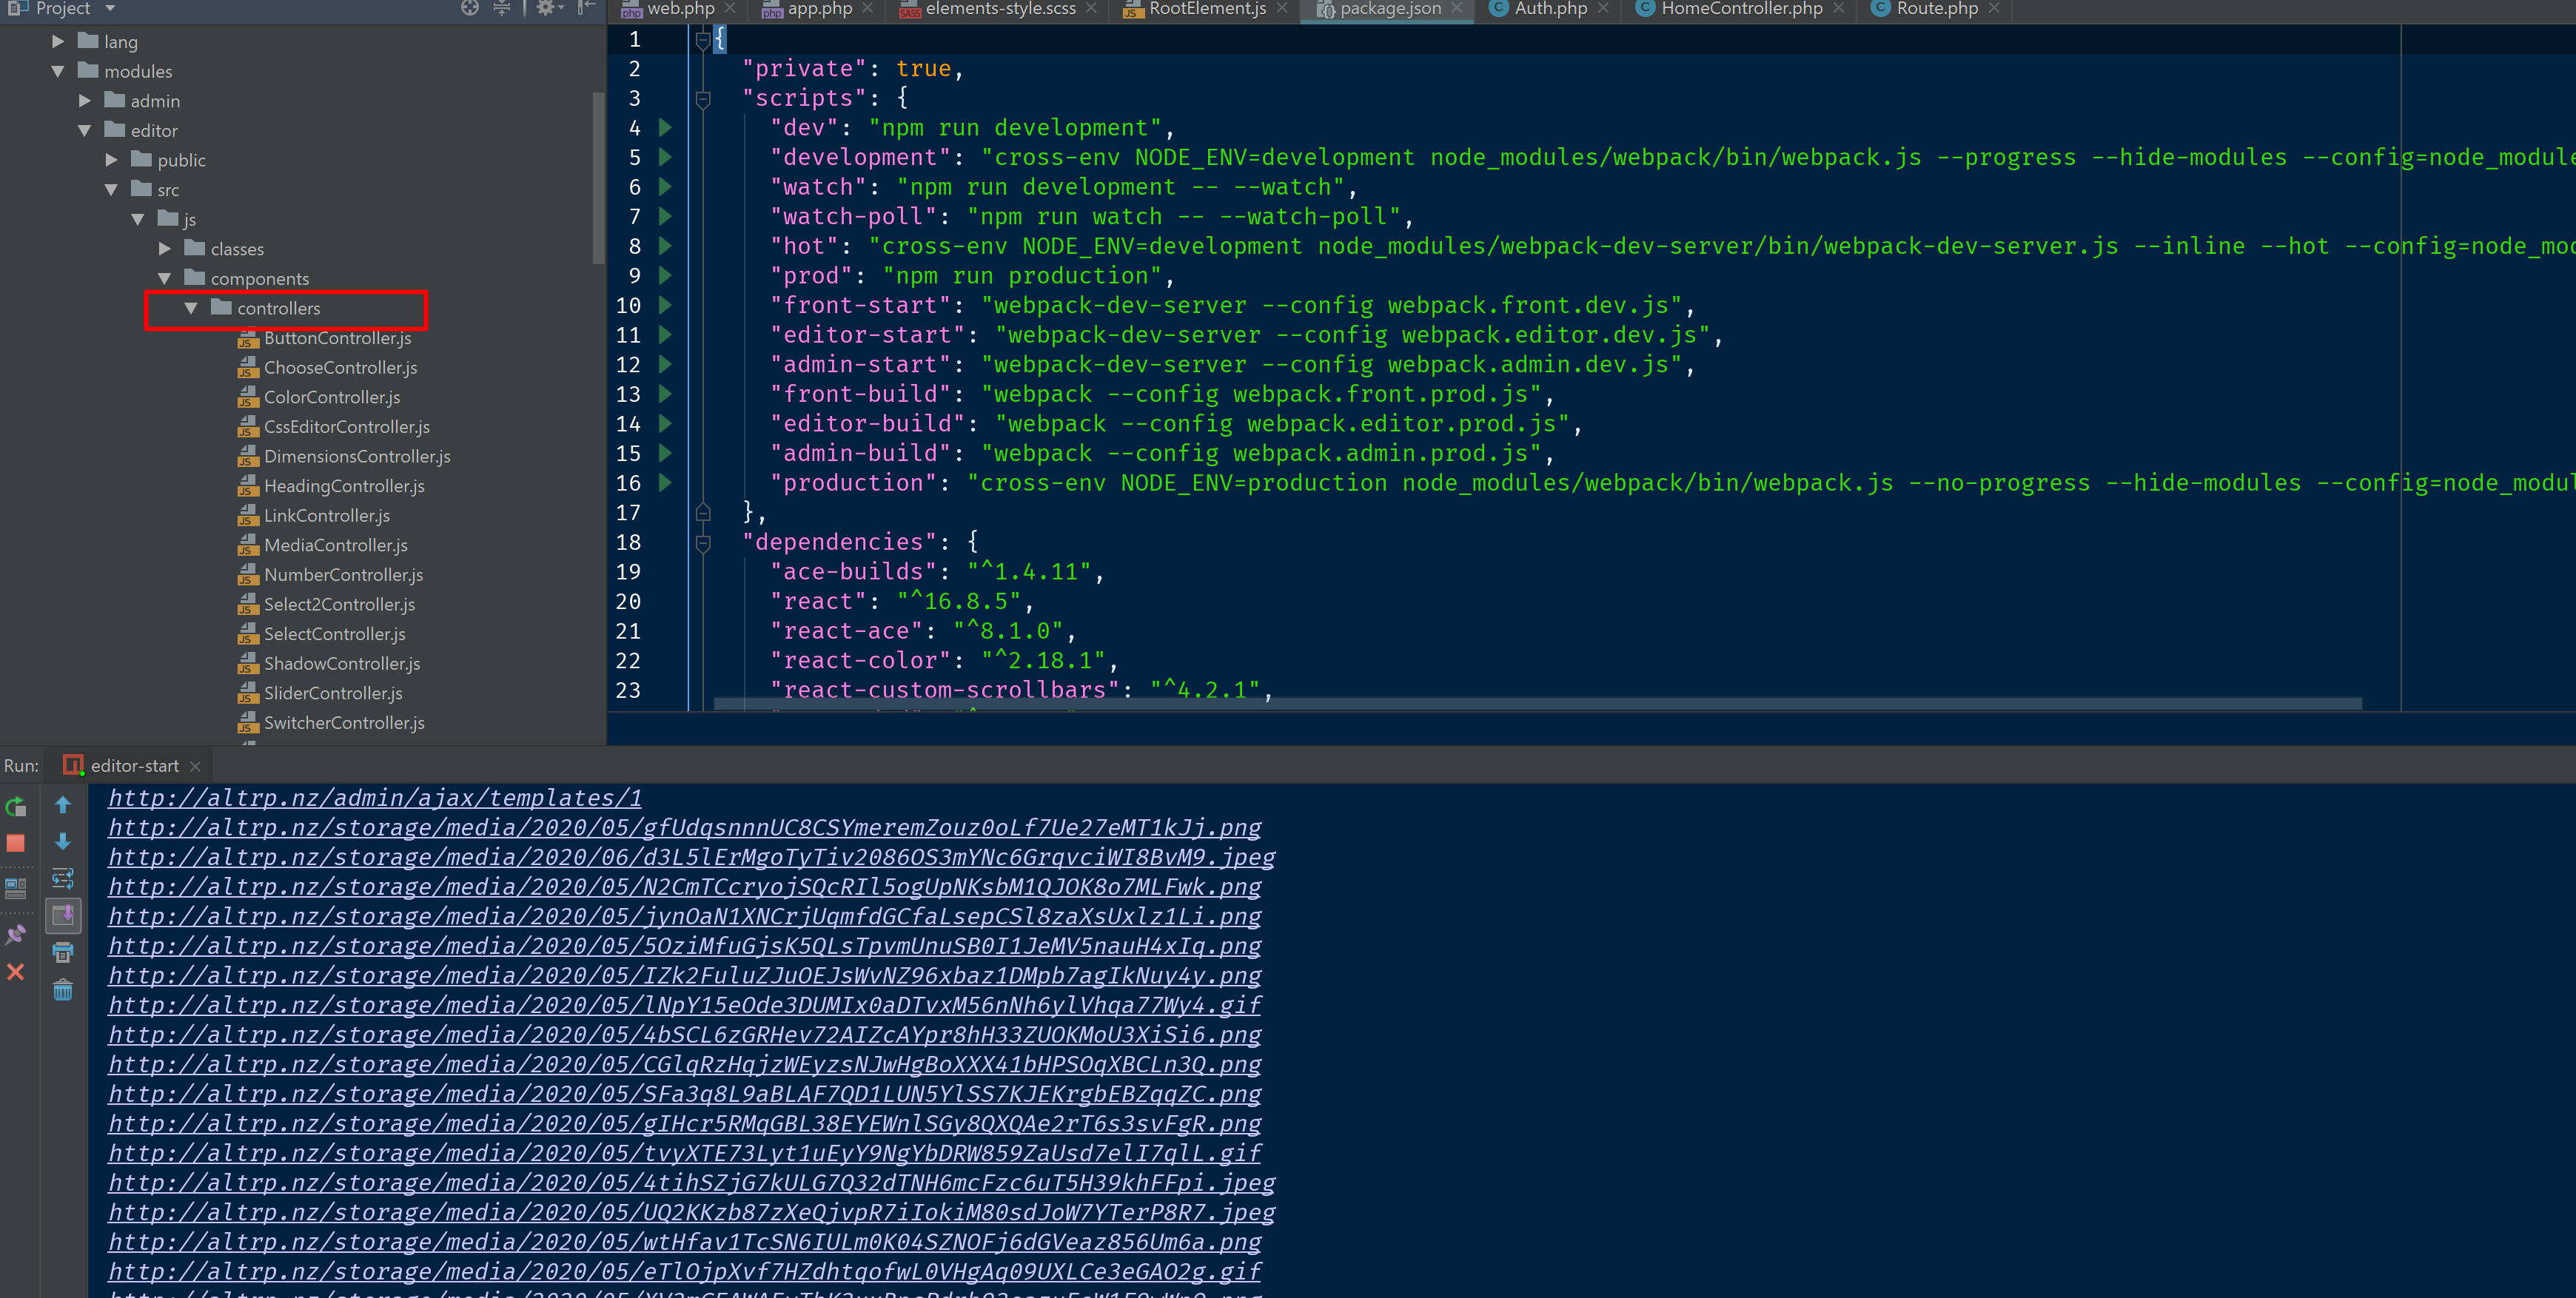The height and width of the screenshot is (1298, 2576).
Task: Open the elements-style.scss tab
Action: (x=999, y=9)
